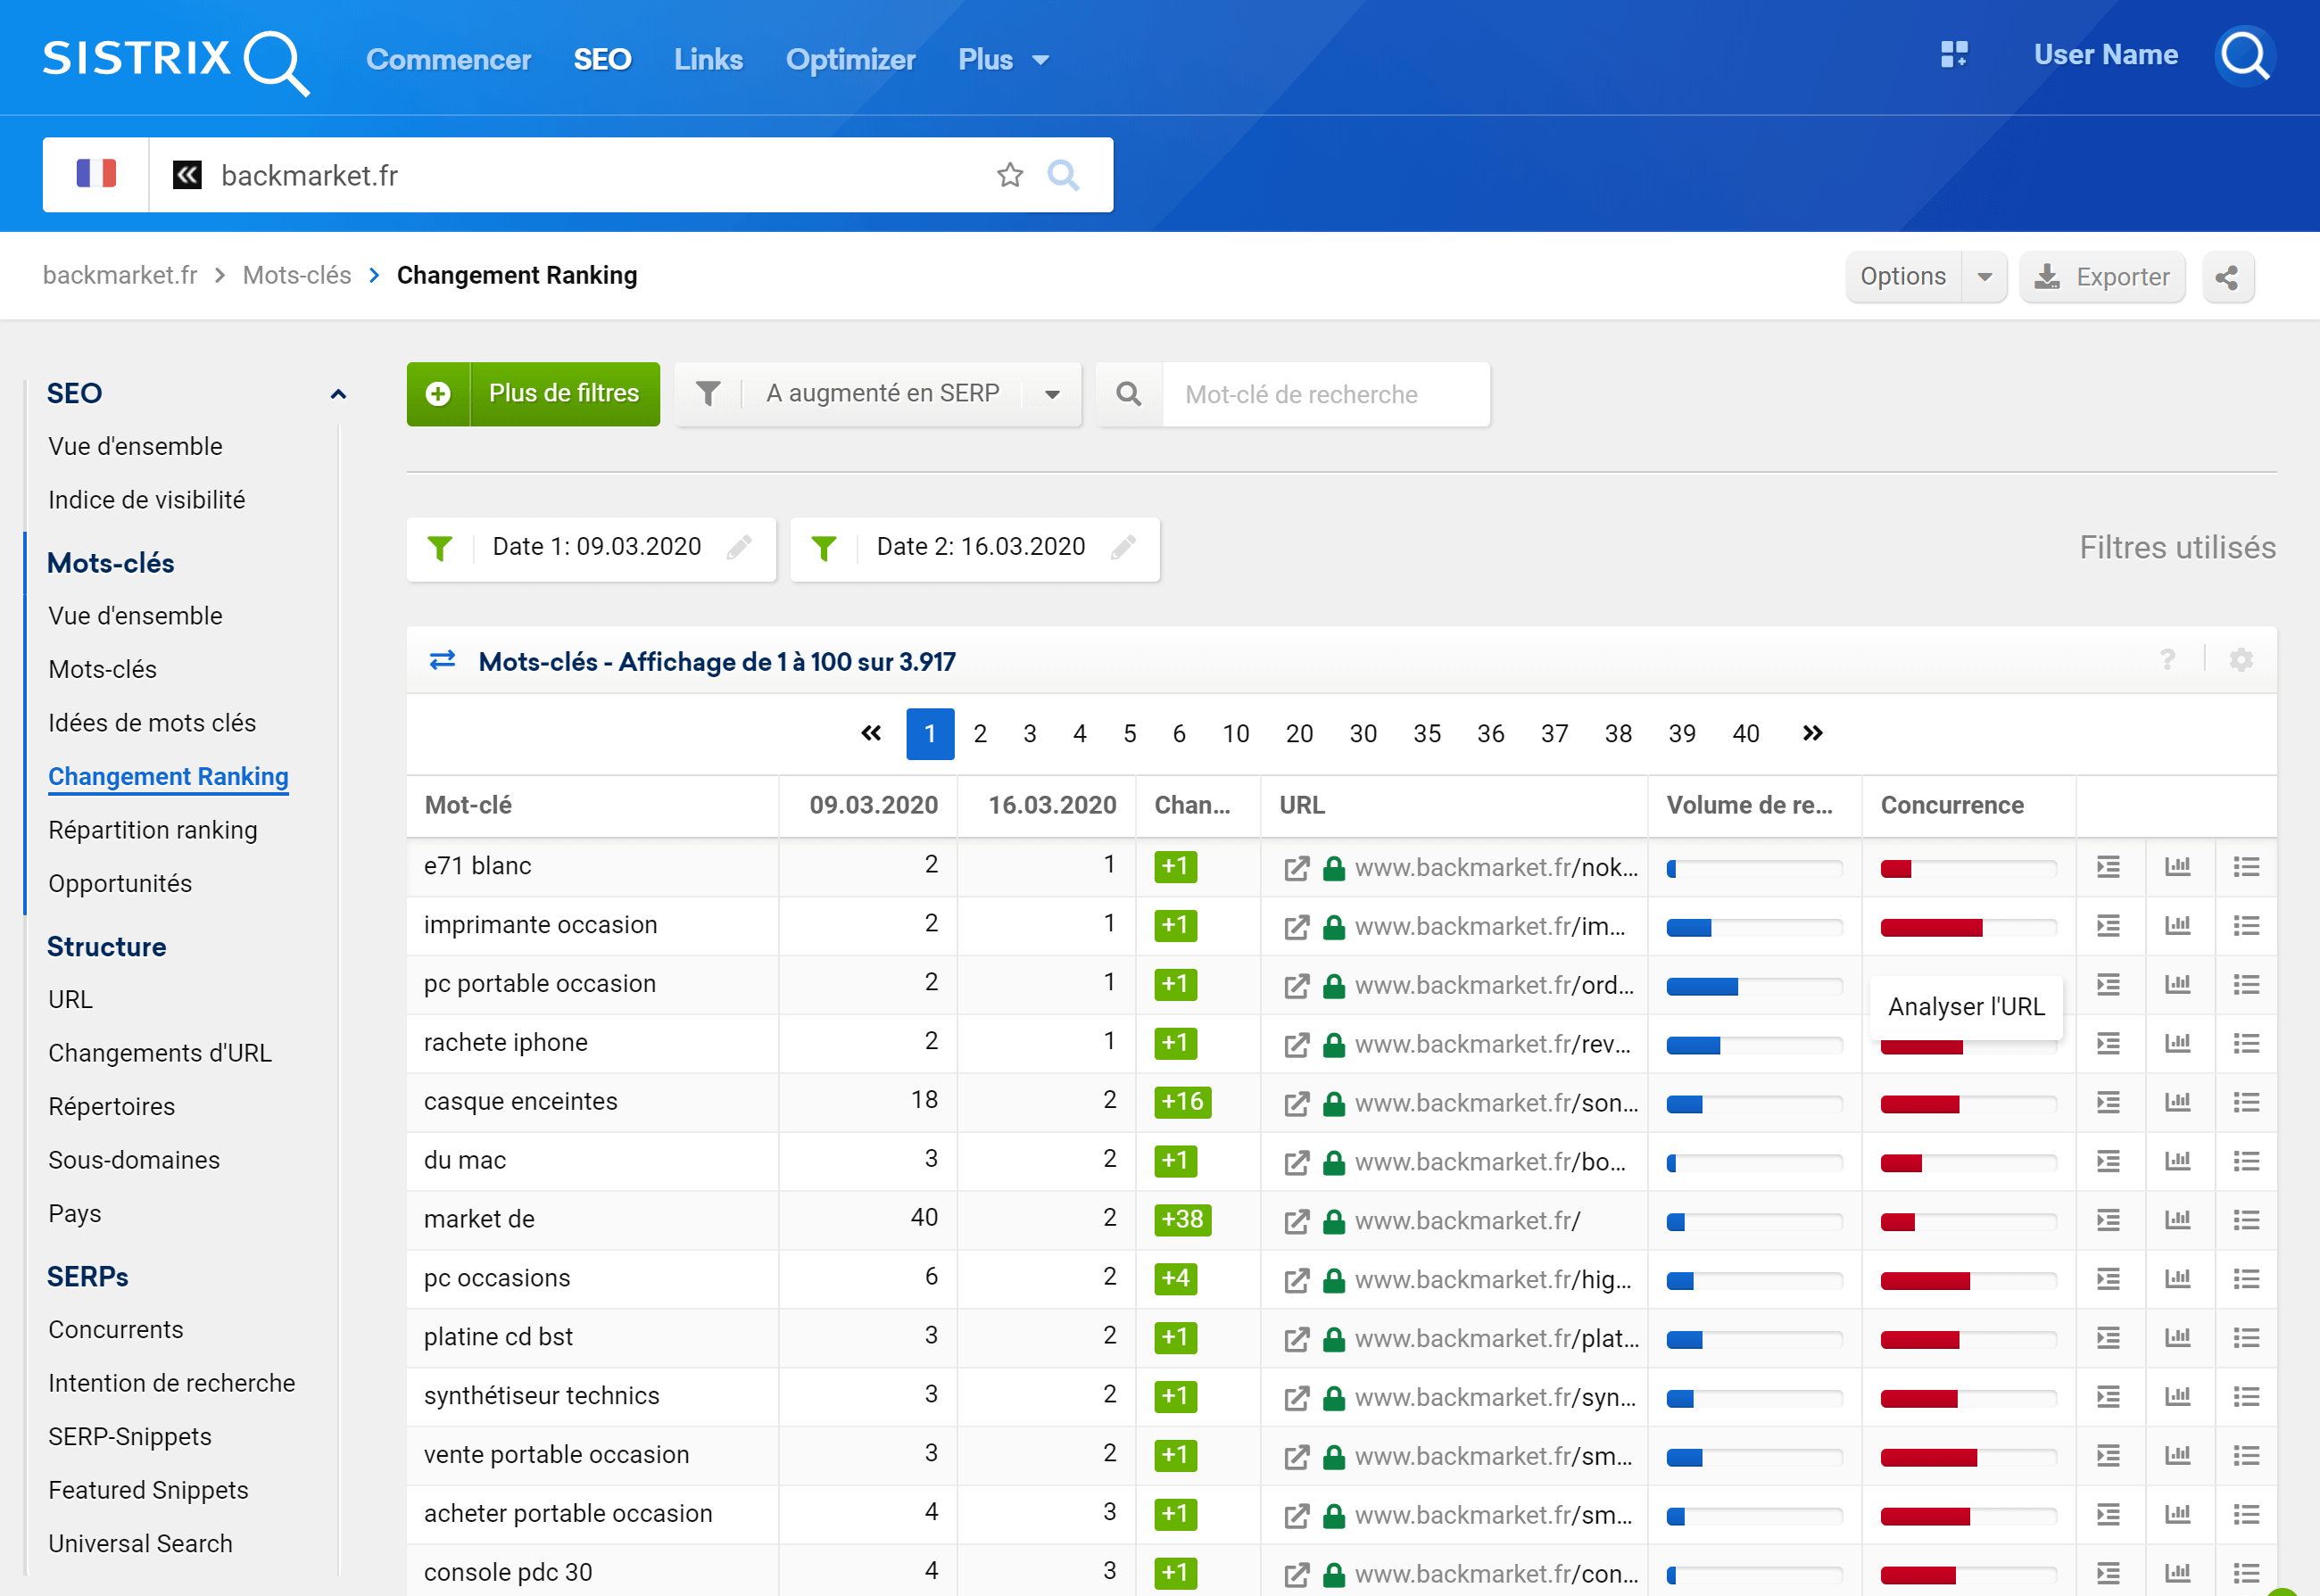Click the +38 change badge for market de

pos(1182,1220)
